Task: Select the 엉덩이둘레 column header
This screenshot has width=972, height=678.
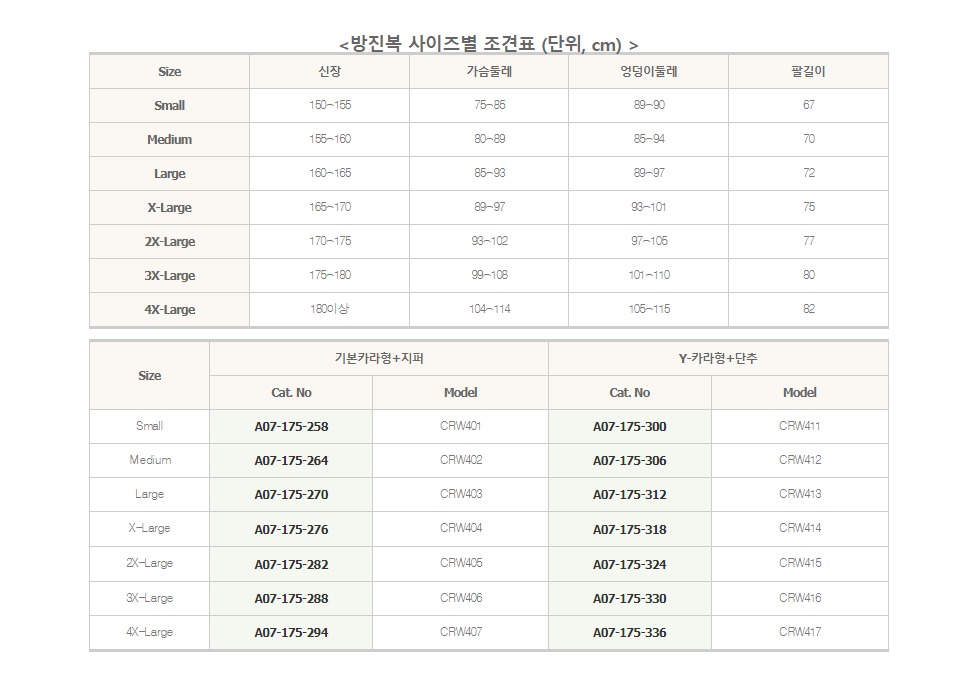Action: [x=649, y=72]
